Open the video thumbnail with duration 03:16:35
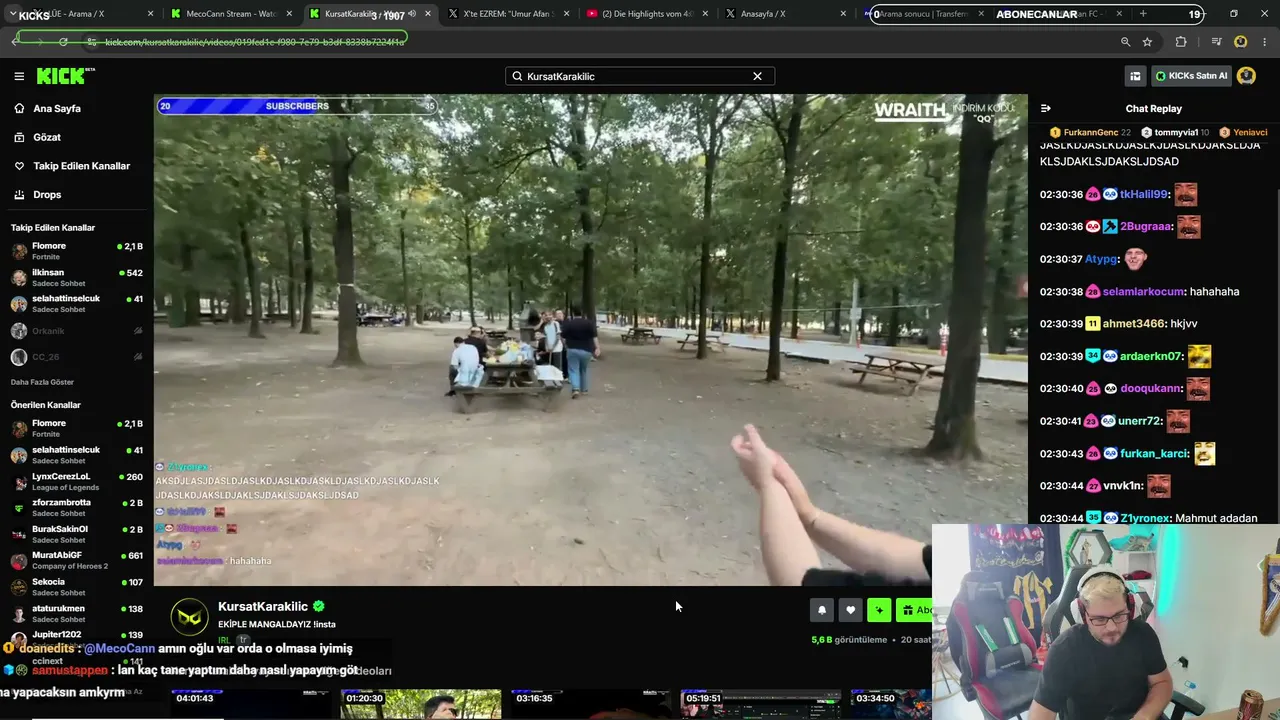 coord(590,704)
